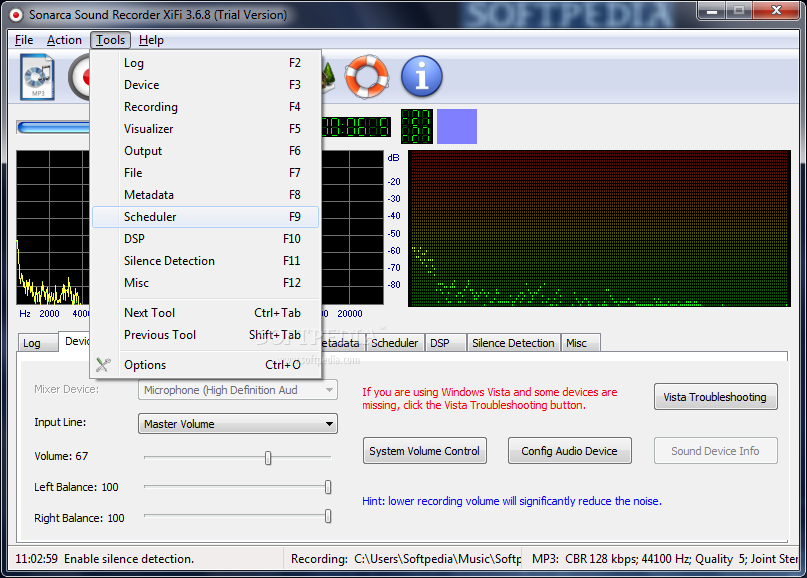The image size is (807, 578).
Task: Choose Device from Tools menu
Action: click(205, 85)
